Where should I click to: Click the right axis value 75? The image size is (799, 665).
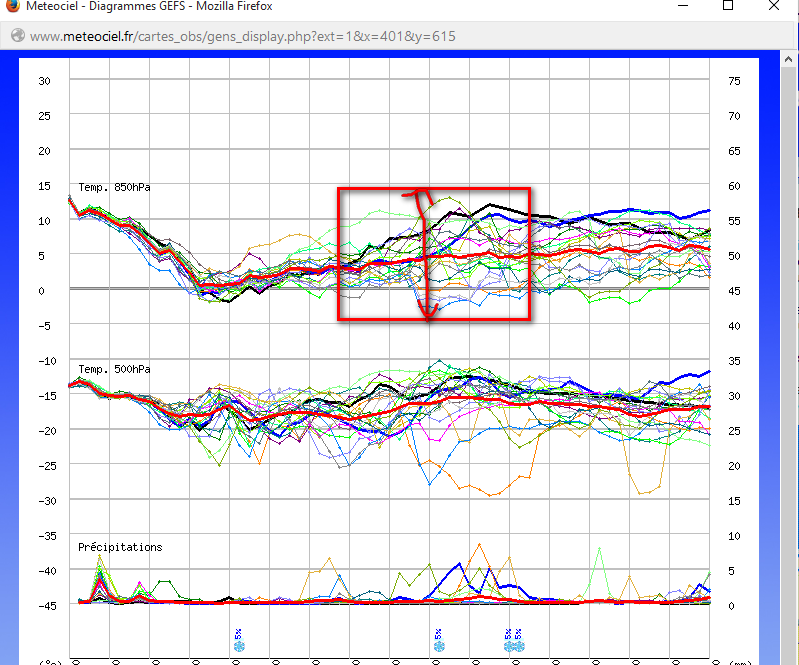pyautogui.click(x=734, y=81)
